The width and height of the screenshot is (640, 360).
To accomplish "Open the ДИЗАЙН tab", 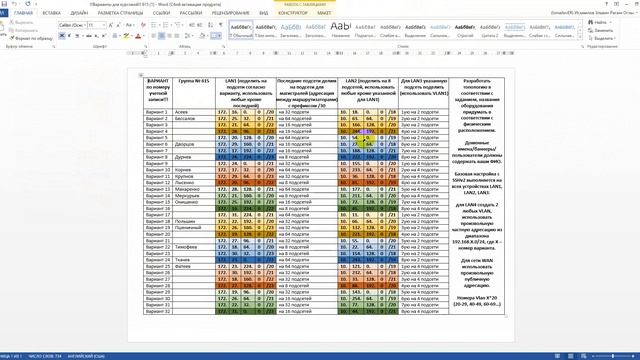I will click(x=79, y=13).
